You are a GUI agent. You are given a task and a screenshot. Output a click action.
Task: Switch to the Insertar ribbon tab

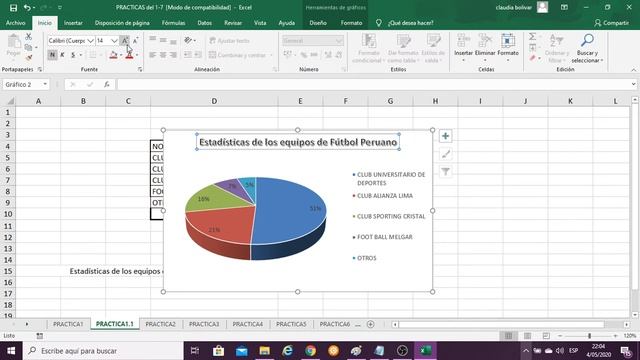tap(73, 23)
